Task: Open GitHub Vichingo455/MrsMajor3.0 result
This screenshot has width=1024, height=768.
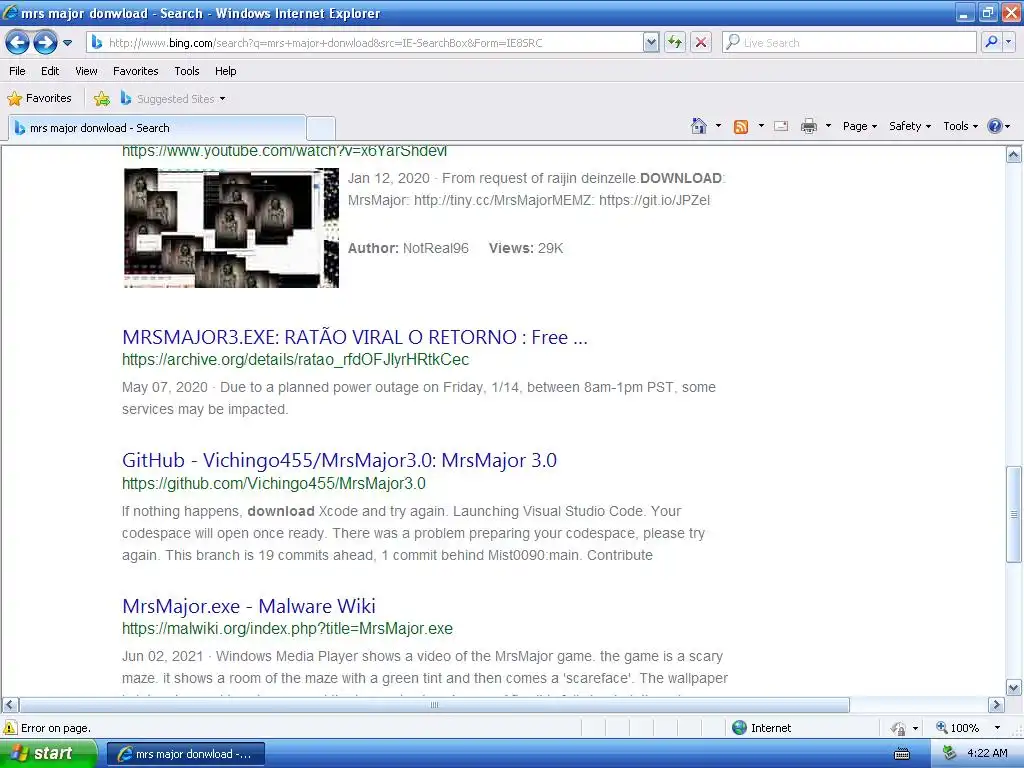Action: [x=339, y=460]
